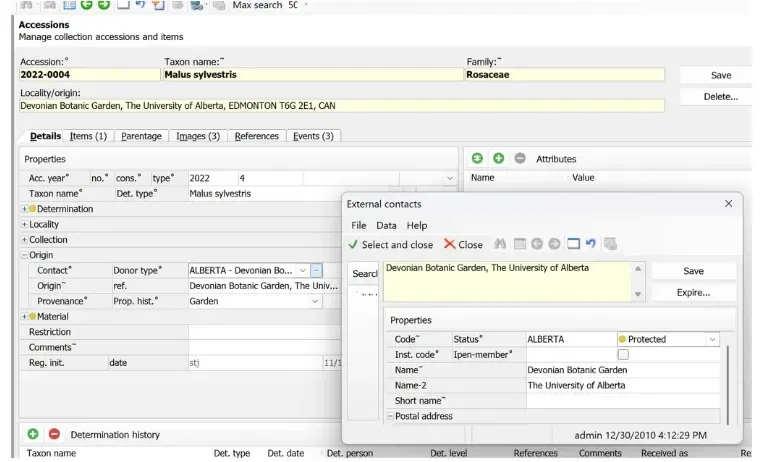Click the Expire... button
The image size is (762, 462).
(693, 292)
